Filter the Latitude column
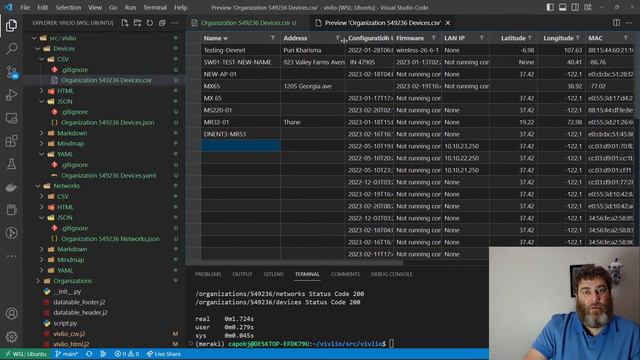 click(530, 38)
